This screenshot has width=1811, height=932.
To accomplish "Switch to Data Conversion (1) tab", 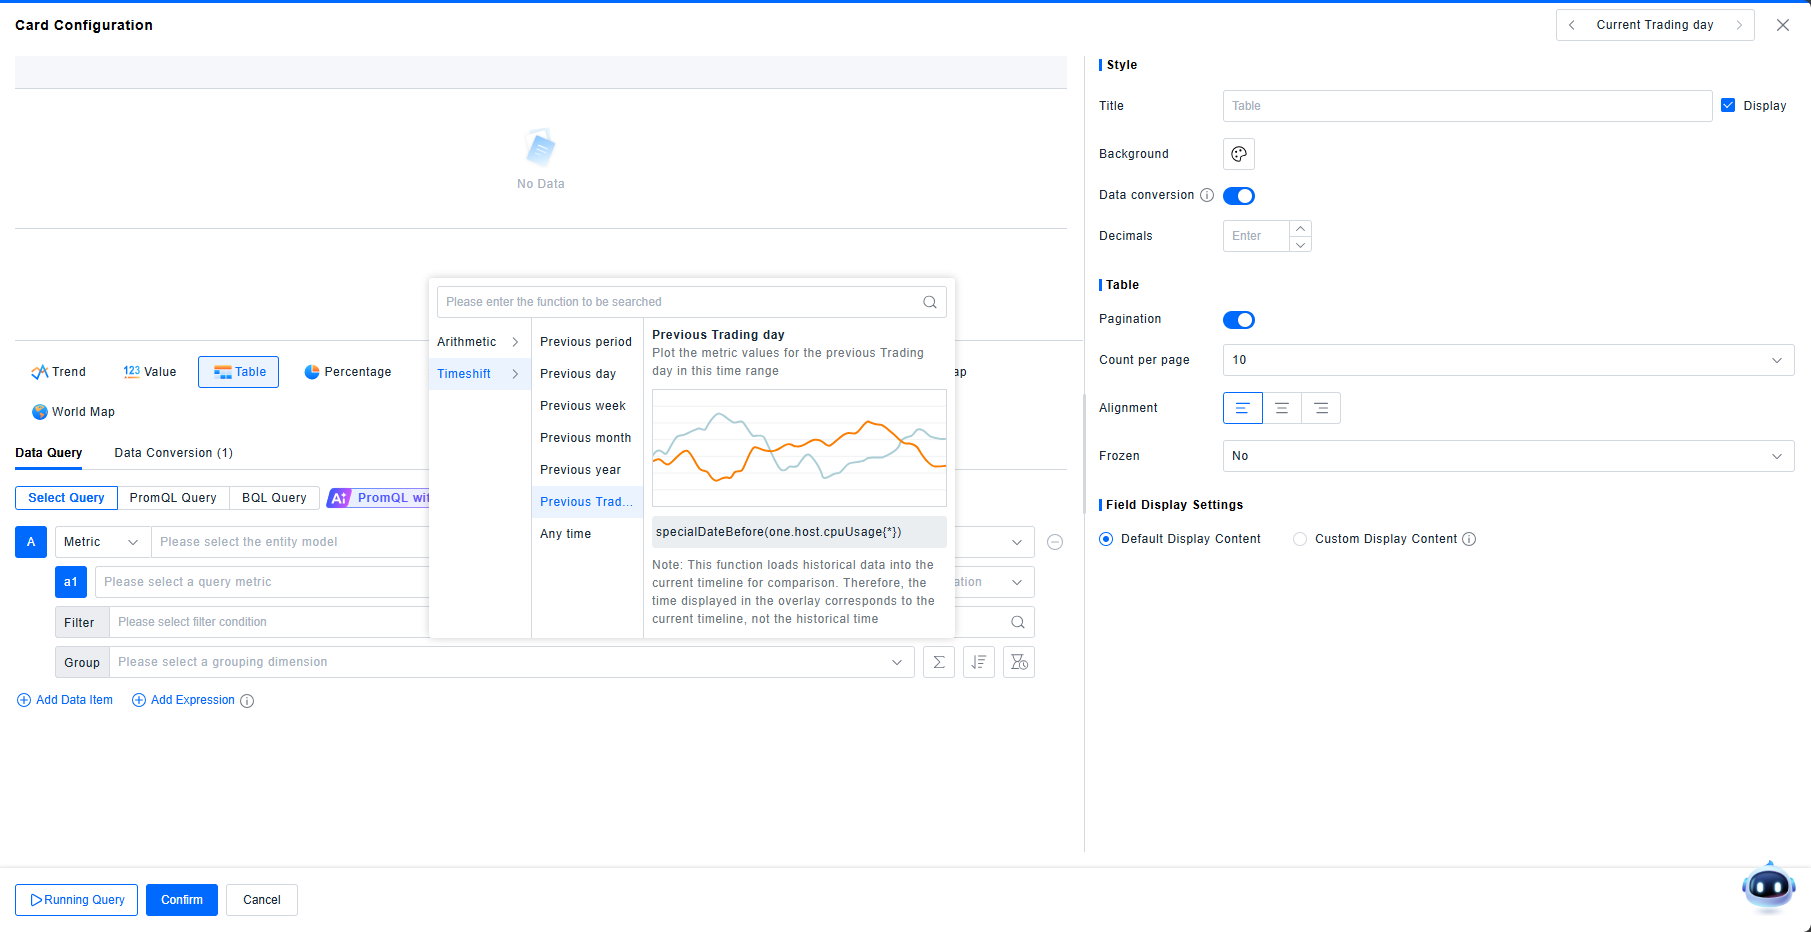I will pyautogui.click(x=173, y=453).
